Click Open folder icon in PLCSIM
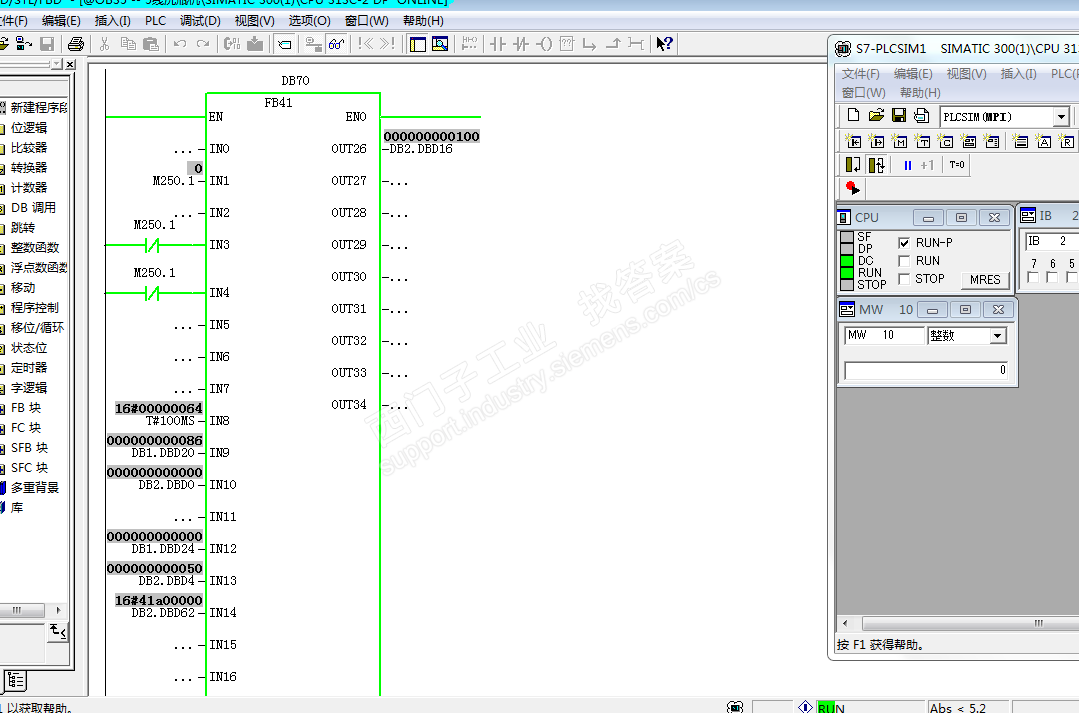Image resolution: width=1079 pixels, height=713 pixels. 876,115
